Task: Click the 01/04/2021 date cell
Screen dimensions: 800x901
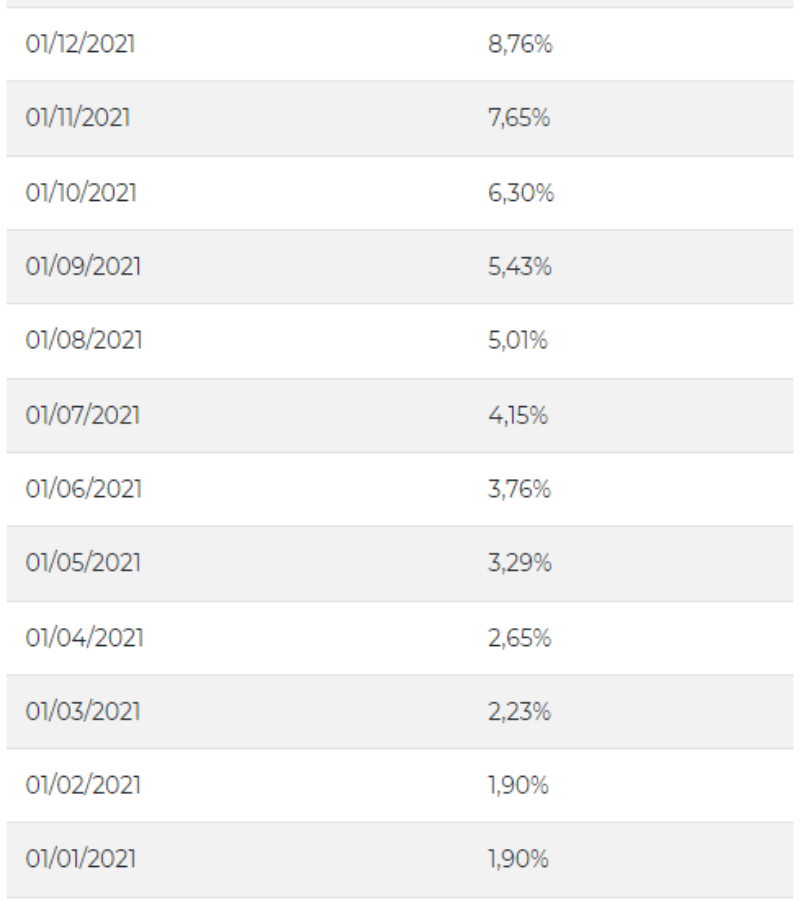Action: 81,638
